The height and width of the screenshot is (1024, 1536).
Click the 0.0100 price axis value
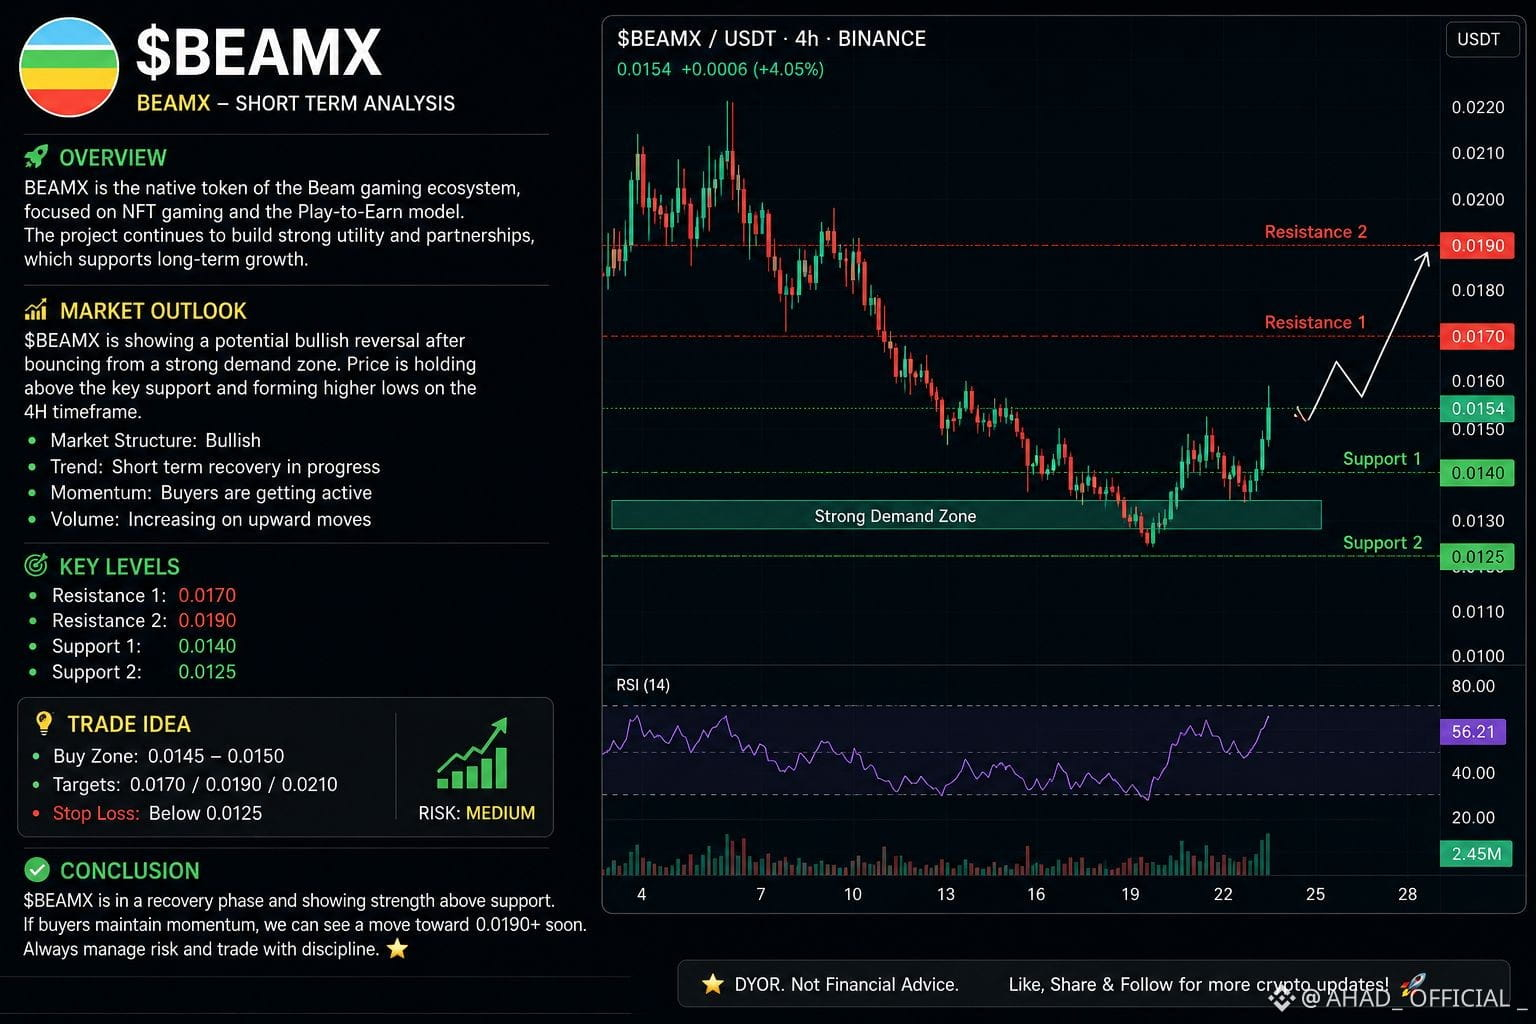(x=1477, y=656)
